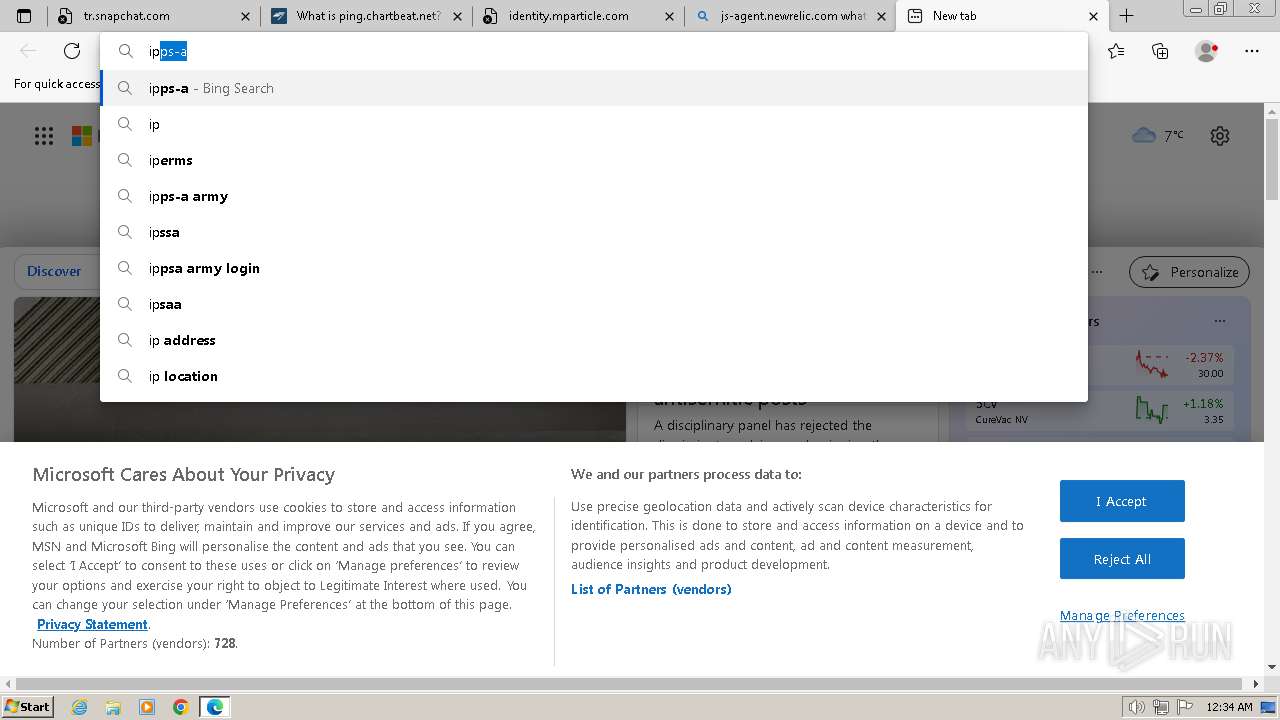Image resolution: width=1280 pixels, height=720 pixels.
Task: Click the vertical scrollbar up arrow
Action: (1272, 111)
